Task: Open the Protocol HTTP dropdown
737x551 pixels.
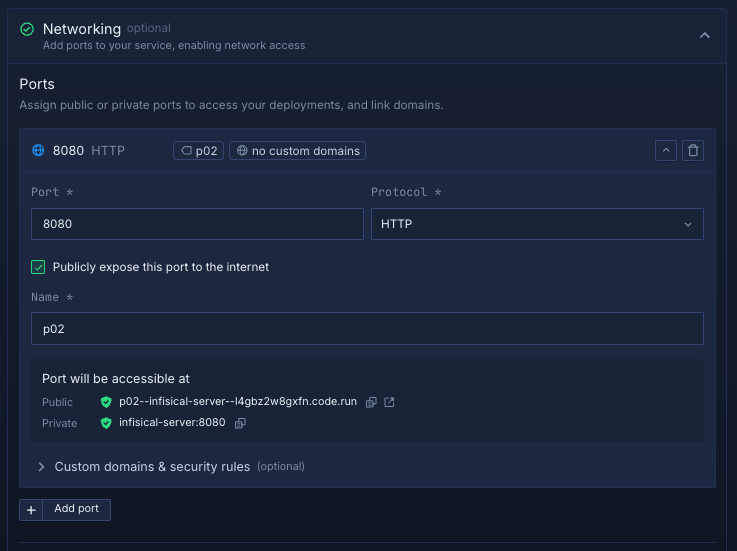Action: click(x=536, y=224)
